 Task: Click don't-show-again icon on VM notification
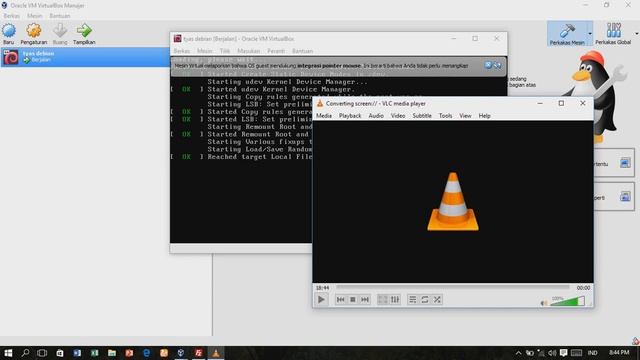click(x=497, y=65)
